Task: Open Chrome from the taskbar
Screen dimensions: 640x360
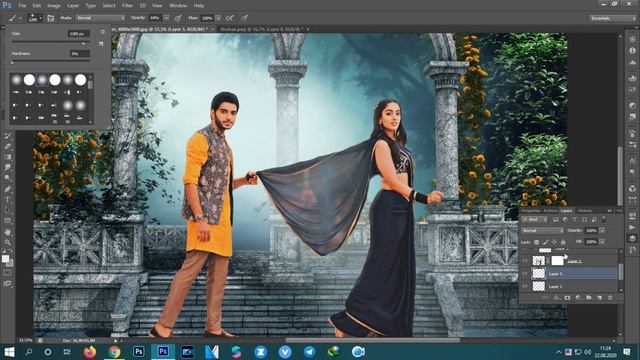Action: tap(114, 352)
